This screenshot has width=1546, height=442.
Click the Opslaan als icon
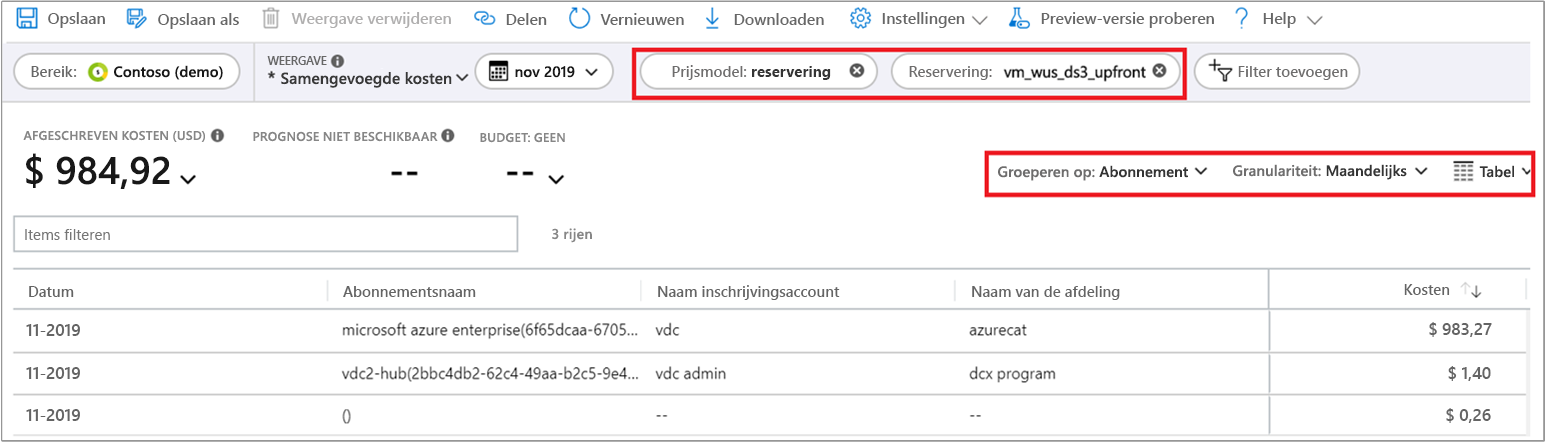(x=136, y=18)
